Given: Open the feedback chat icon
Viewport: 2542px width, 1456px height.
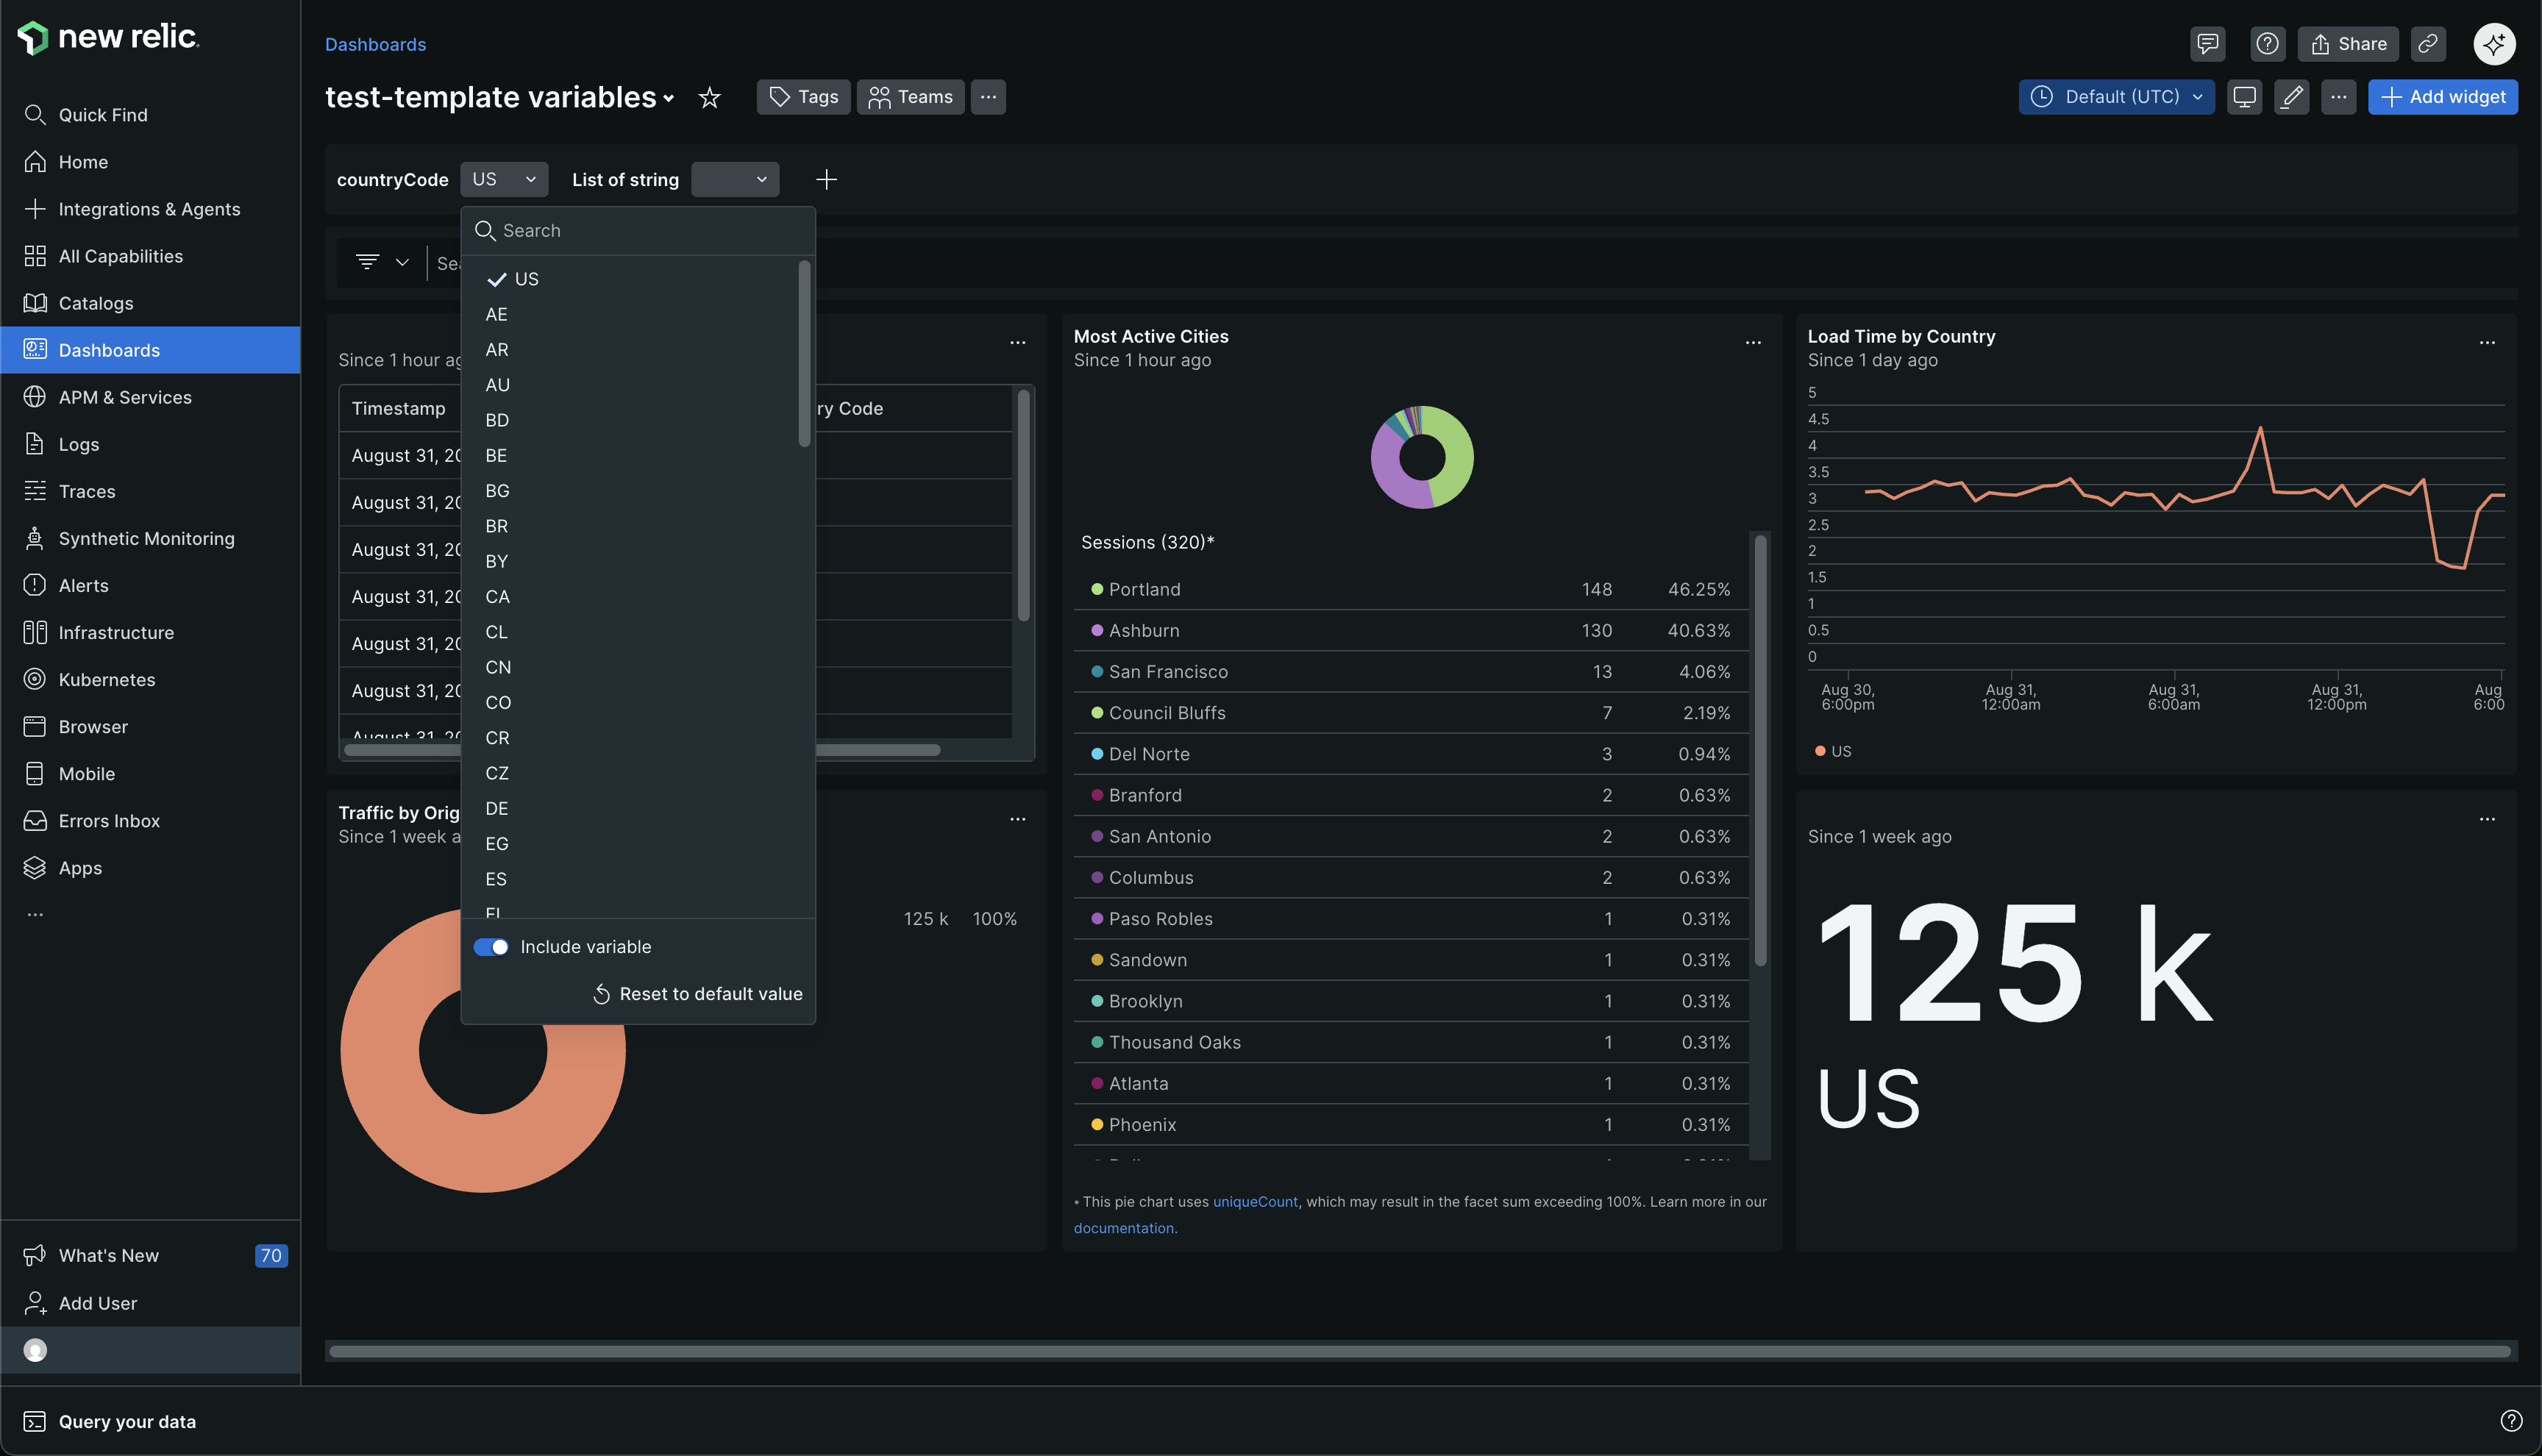Looking at the screenshot, I should (x=2207, y=44).
